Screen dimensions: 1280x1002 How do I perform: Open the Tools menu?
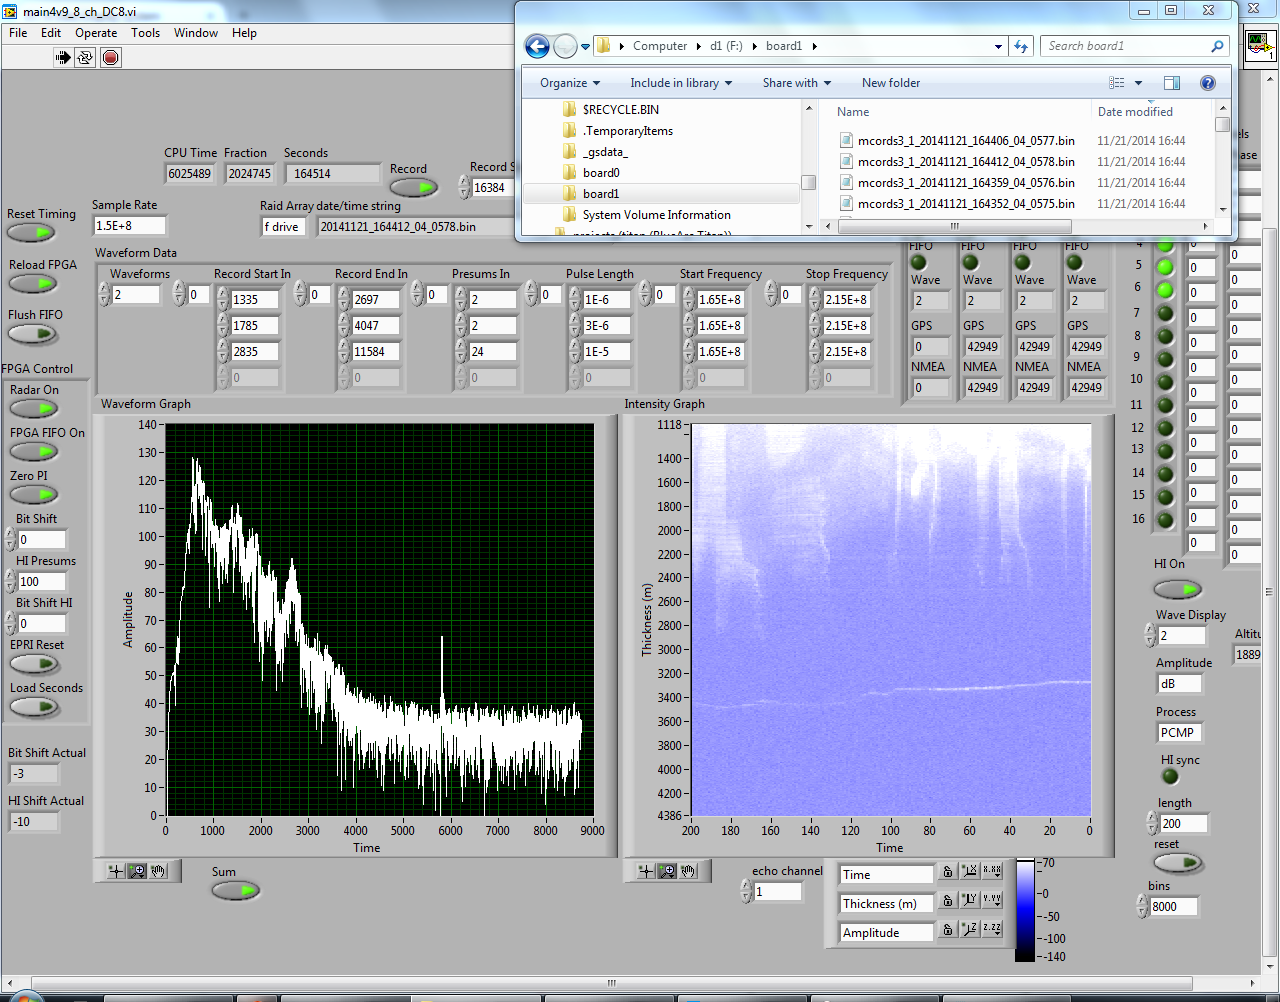pos(145,33)
